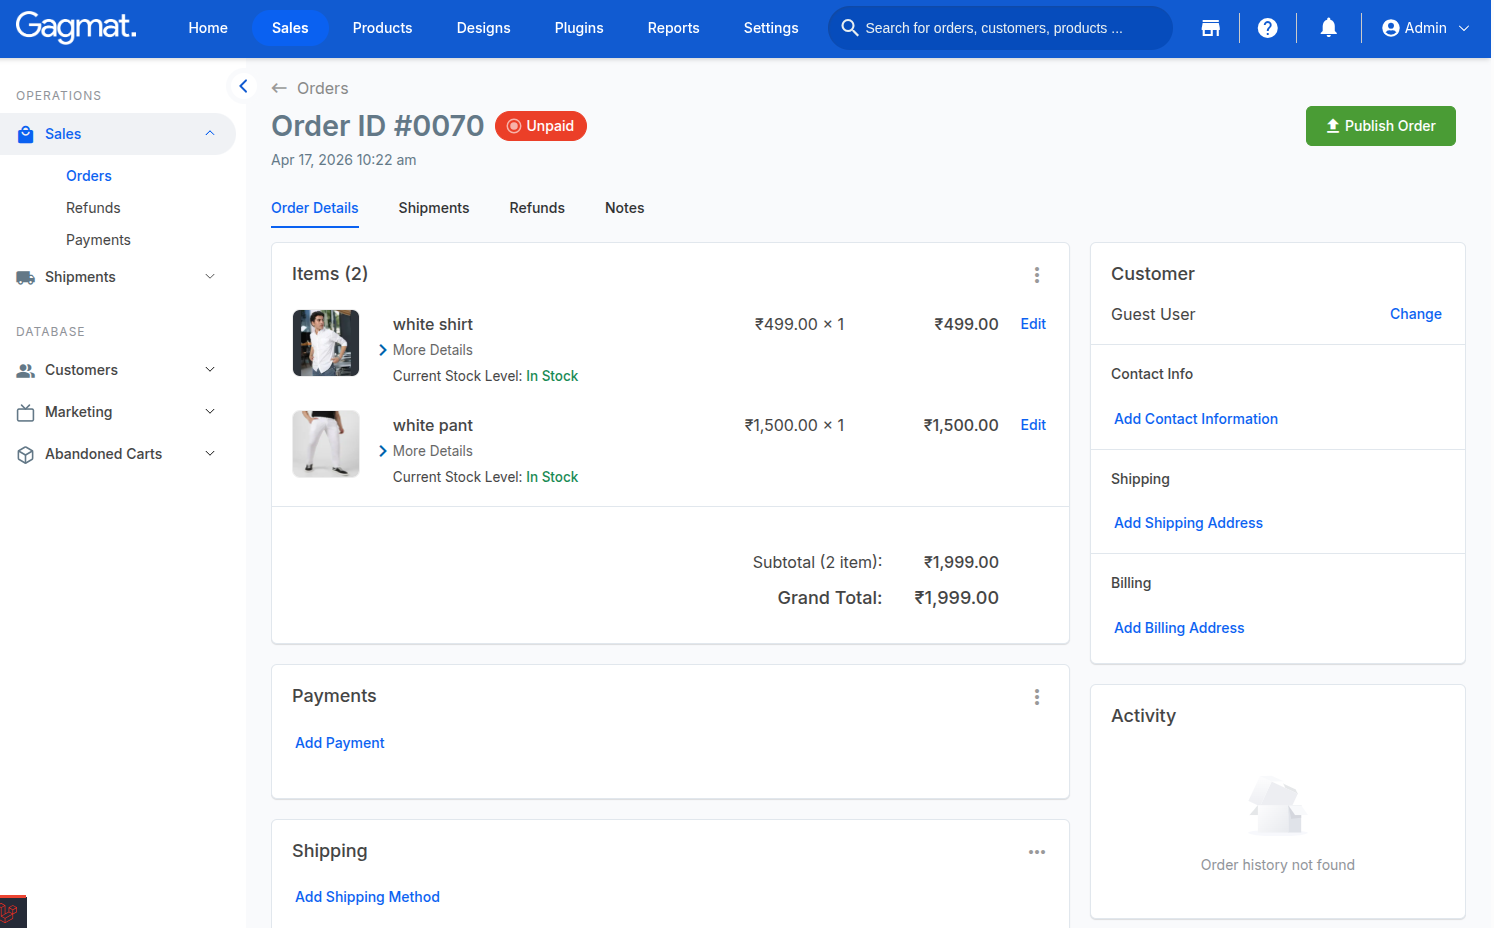Screen dimensions: 1494x928
Task: Click Add Contact Information link
Action: 1196,419
